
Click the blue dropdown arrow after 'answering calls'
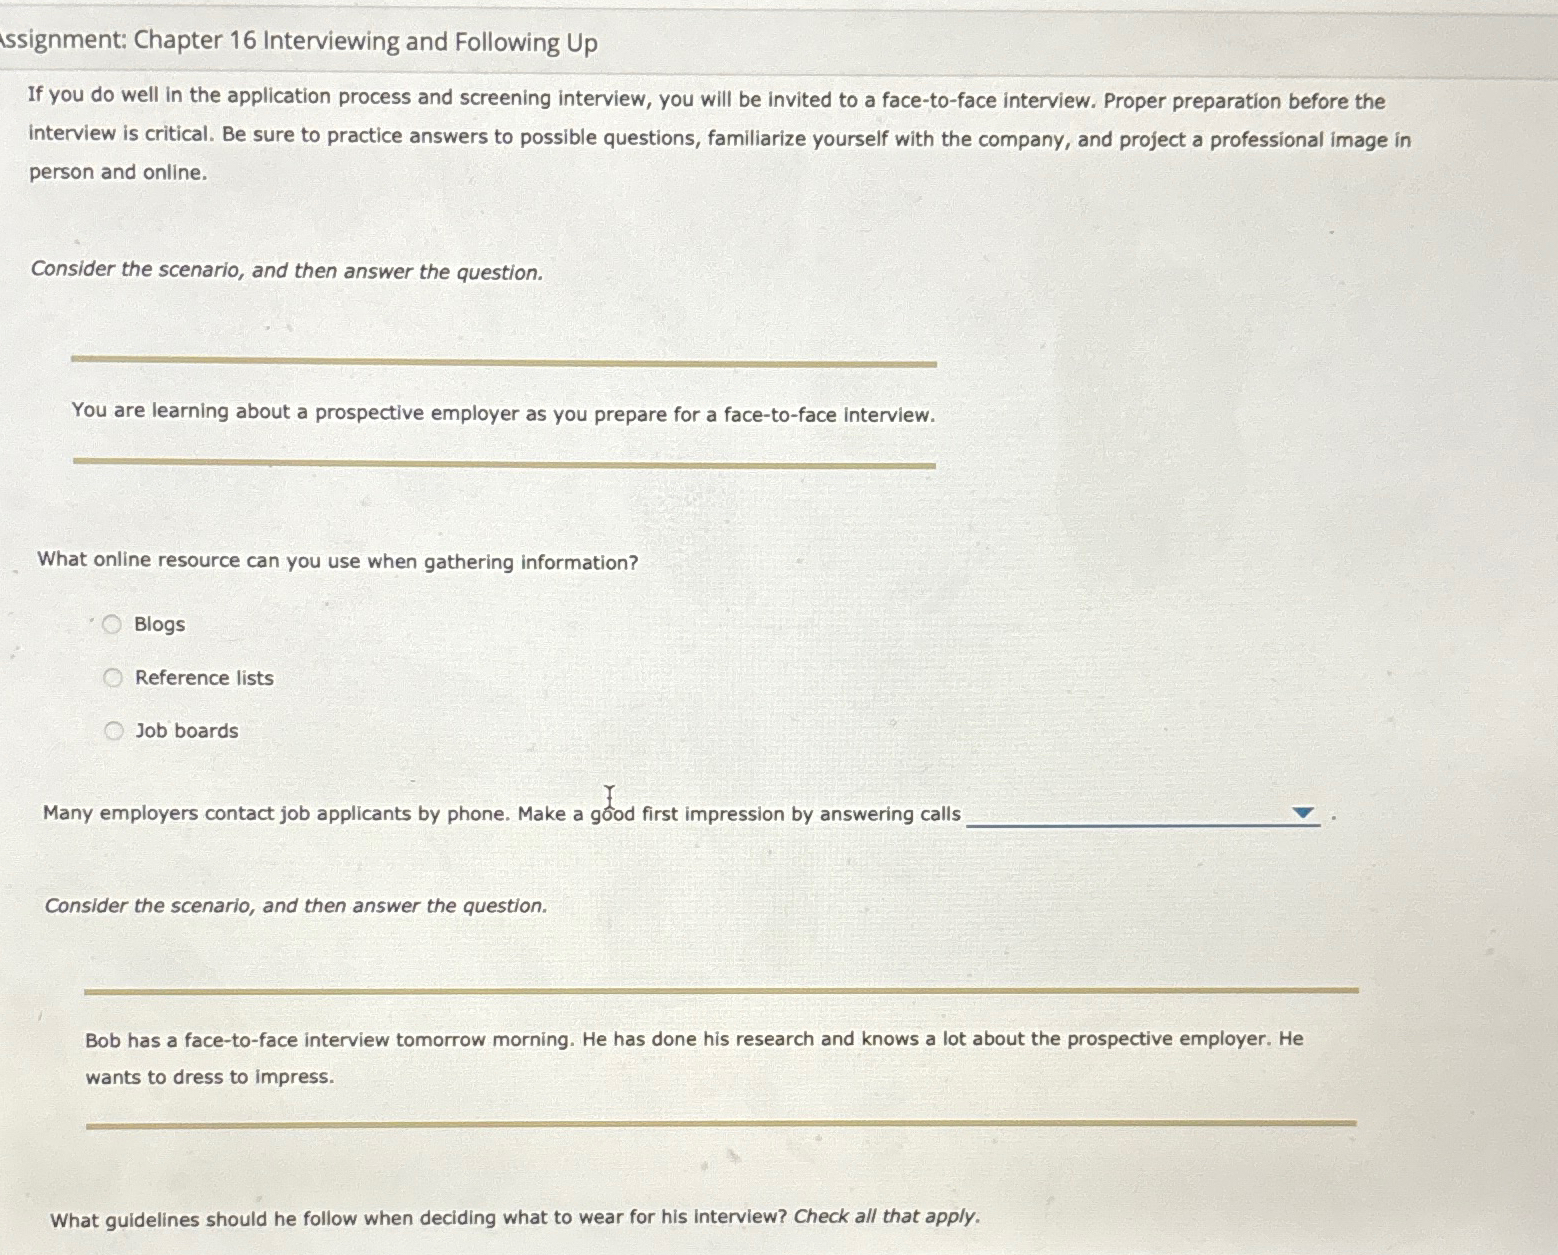pos(1302,814)
